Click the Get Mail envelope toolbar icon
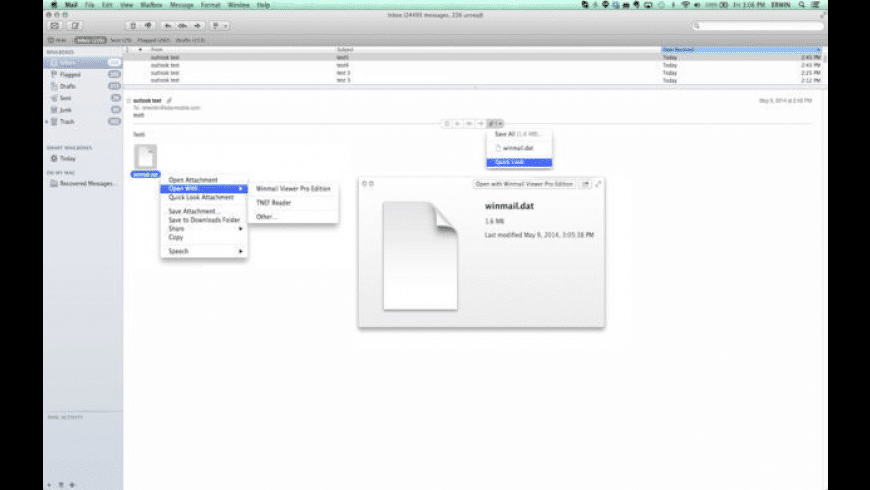Screen dimensions: 870x490 tap(54, 26)
